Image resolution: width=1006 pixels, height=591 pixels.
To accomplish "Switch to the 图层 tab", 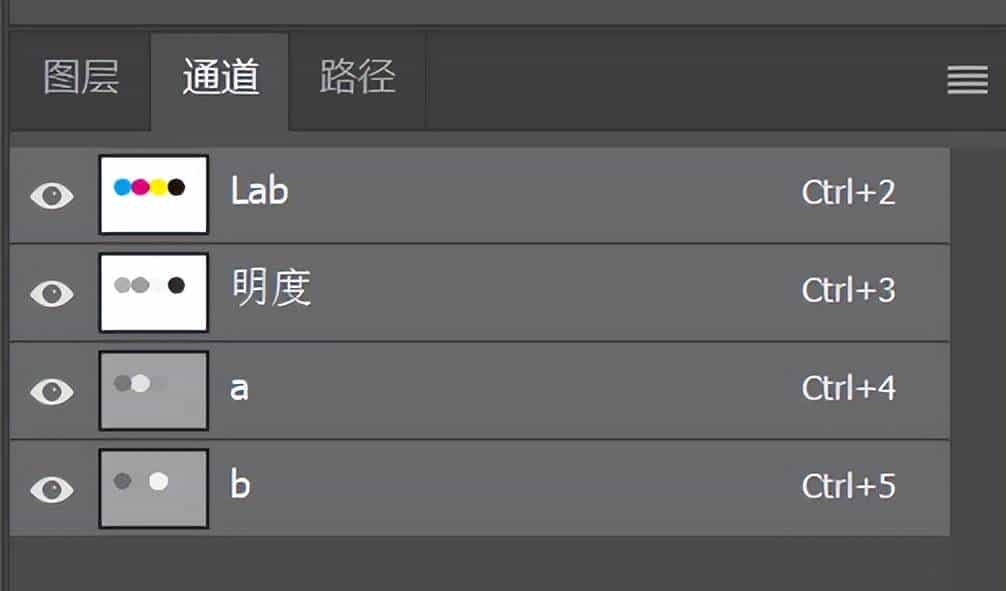I will 78,80.
